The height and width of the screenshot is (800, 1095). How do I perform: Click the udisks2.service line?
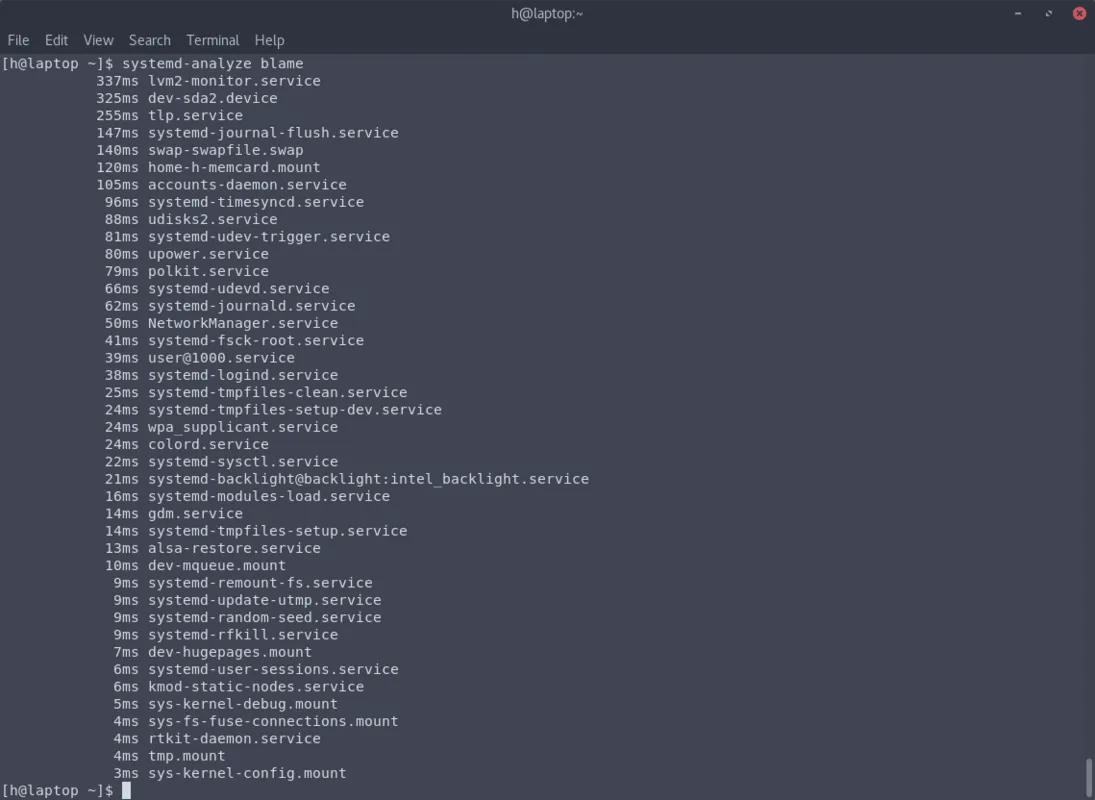coord(191,219)
